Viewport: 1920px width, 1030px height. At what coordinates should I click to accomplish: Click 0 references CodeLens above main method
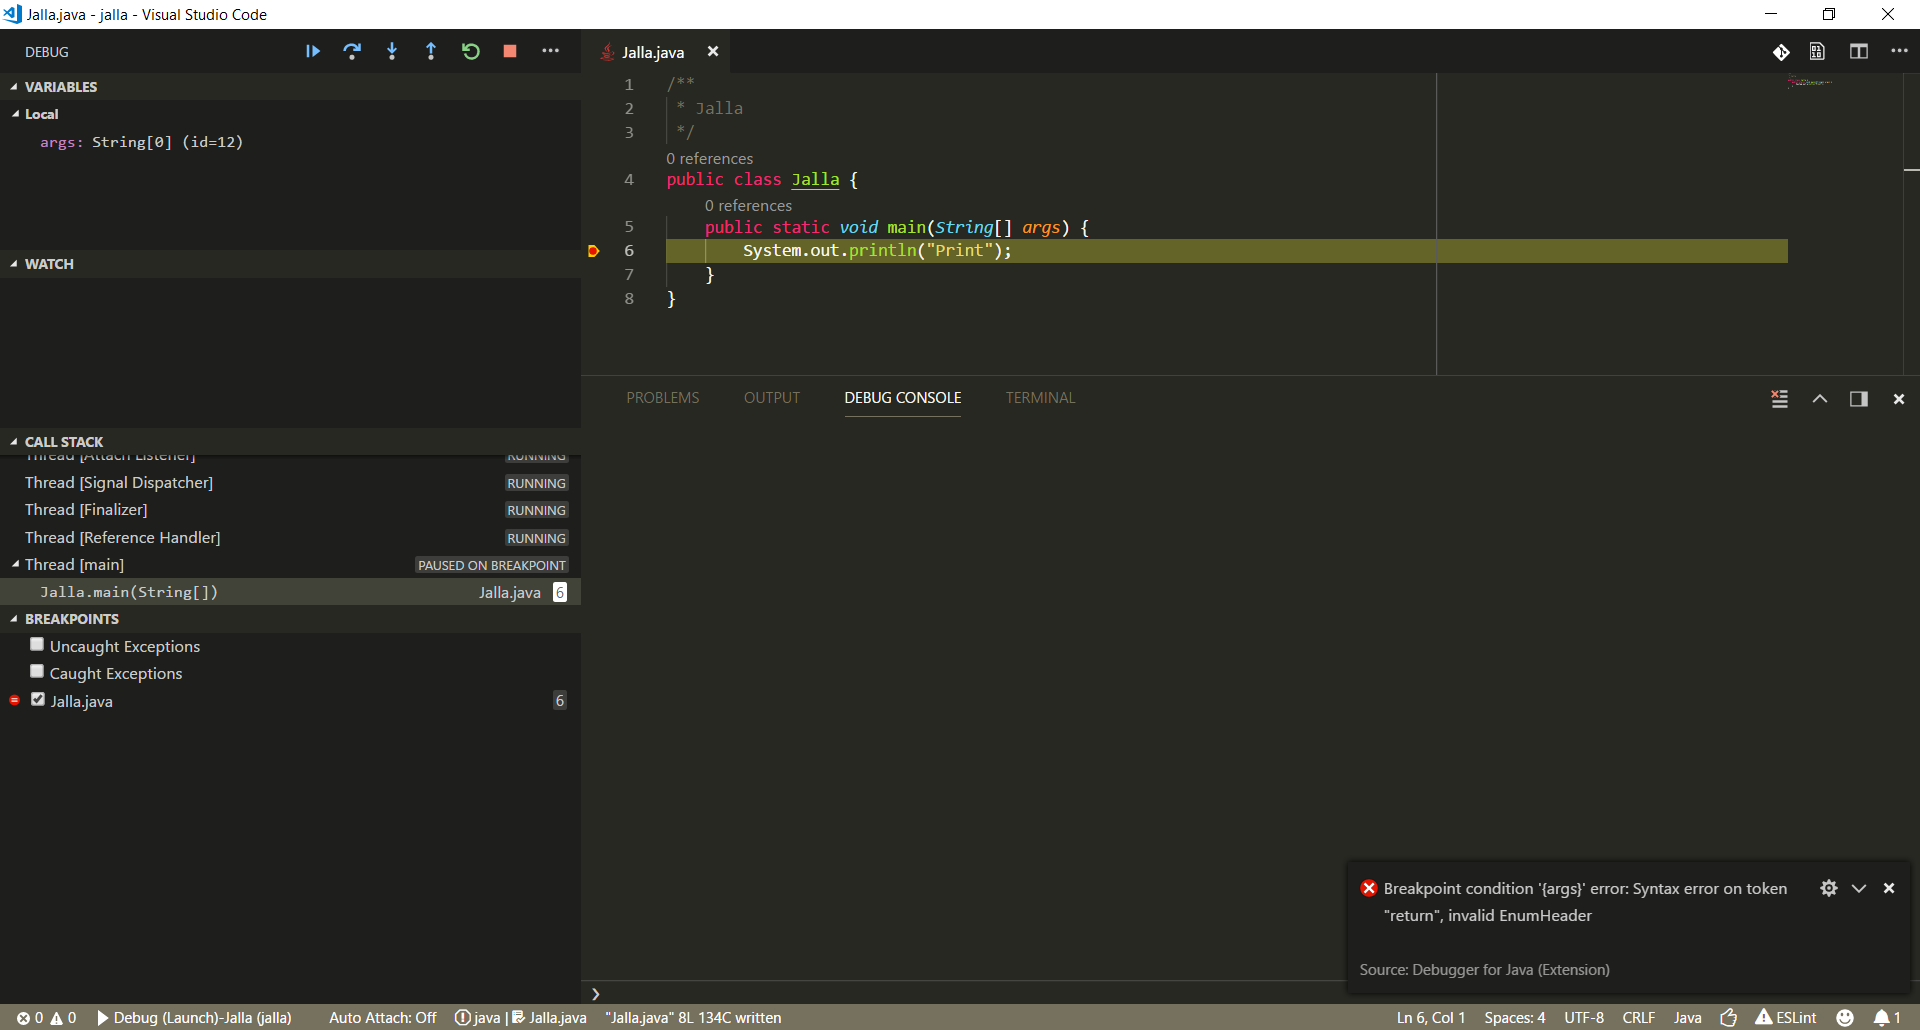coord(748,205)
